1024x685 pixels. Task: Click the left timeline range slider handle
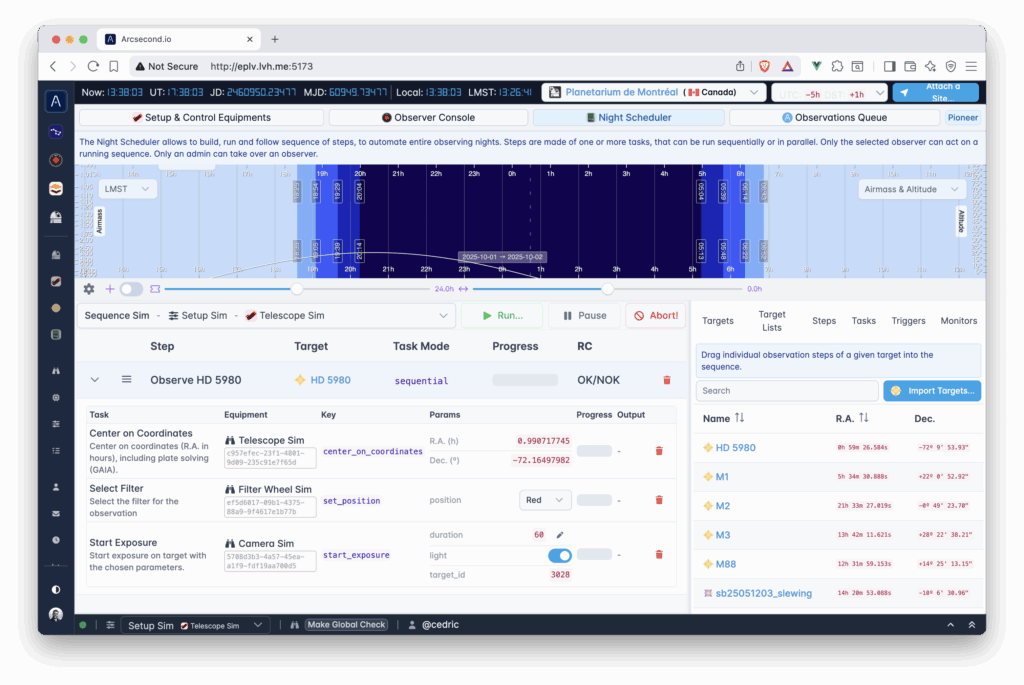click(297, 289)
